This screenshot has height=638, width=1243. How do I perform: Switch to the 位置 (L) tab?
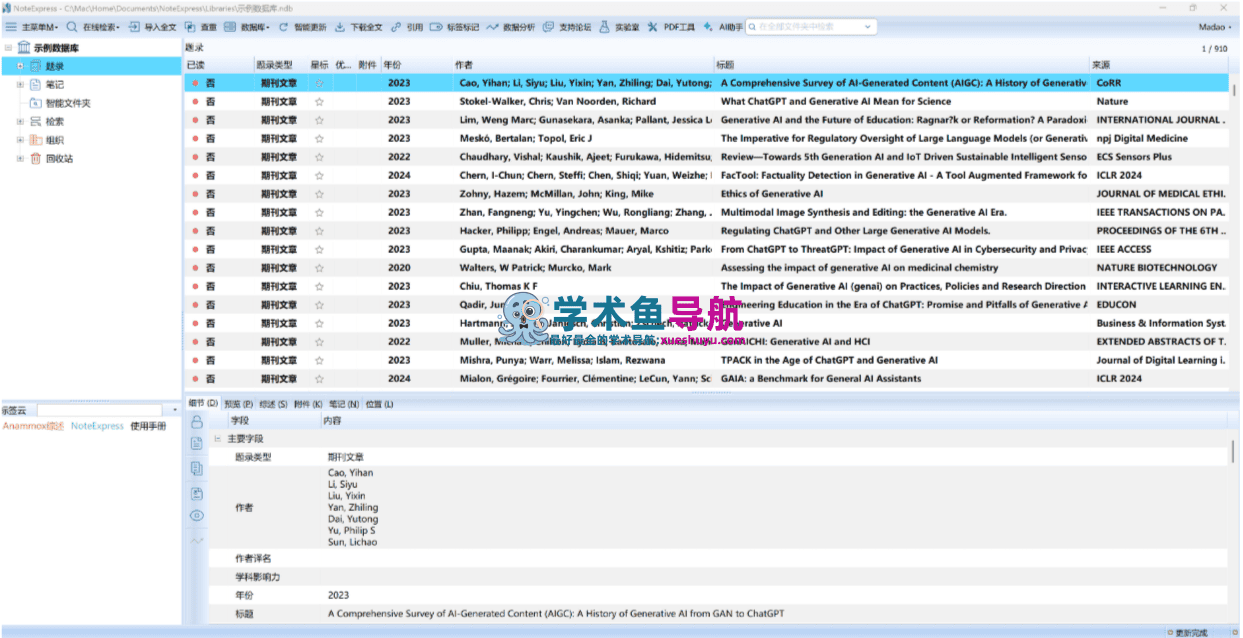[380, 404]
